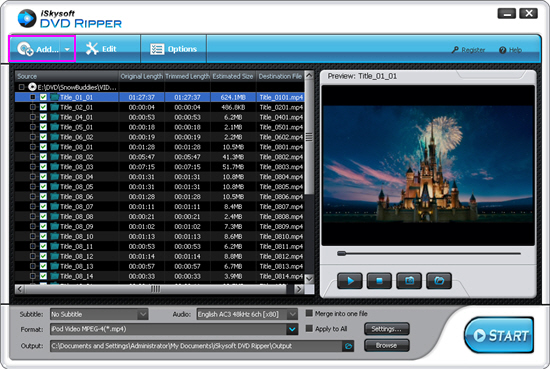The image size is (550, 369).
Task: Select the Title_08_10 folder icon
Action: (54, 236)
